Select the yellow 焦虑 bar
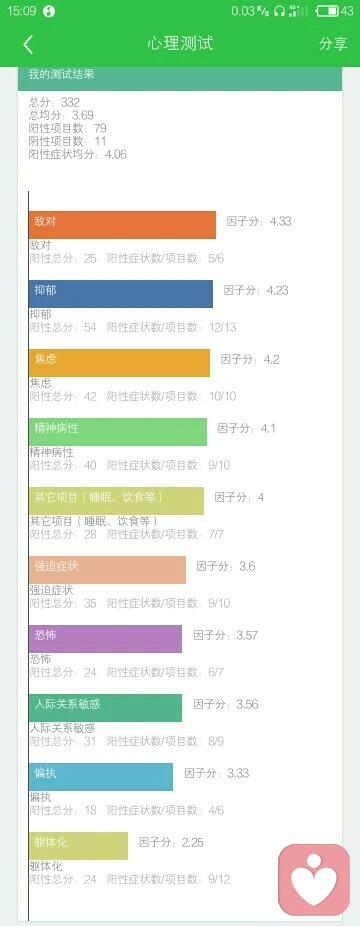The width and height of the screenshot is (360, 926). 119,363
